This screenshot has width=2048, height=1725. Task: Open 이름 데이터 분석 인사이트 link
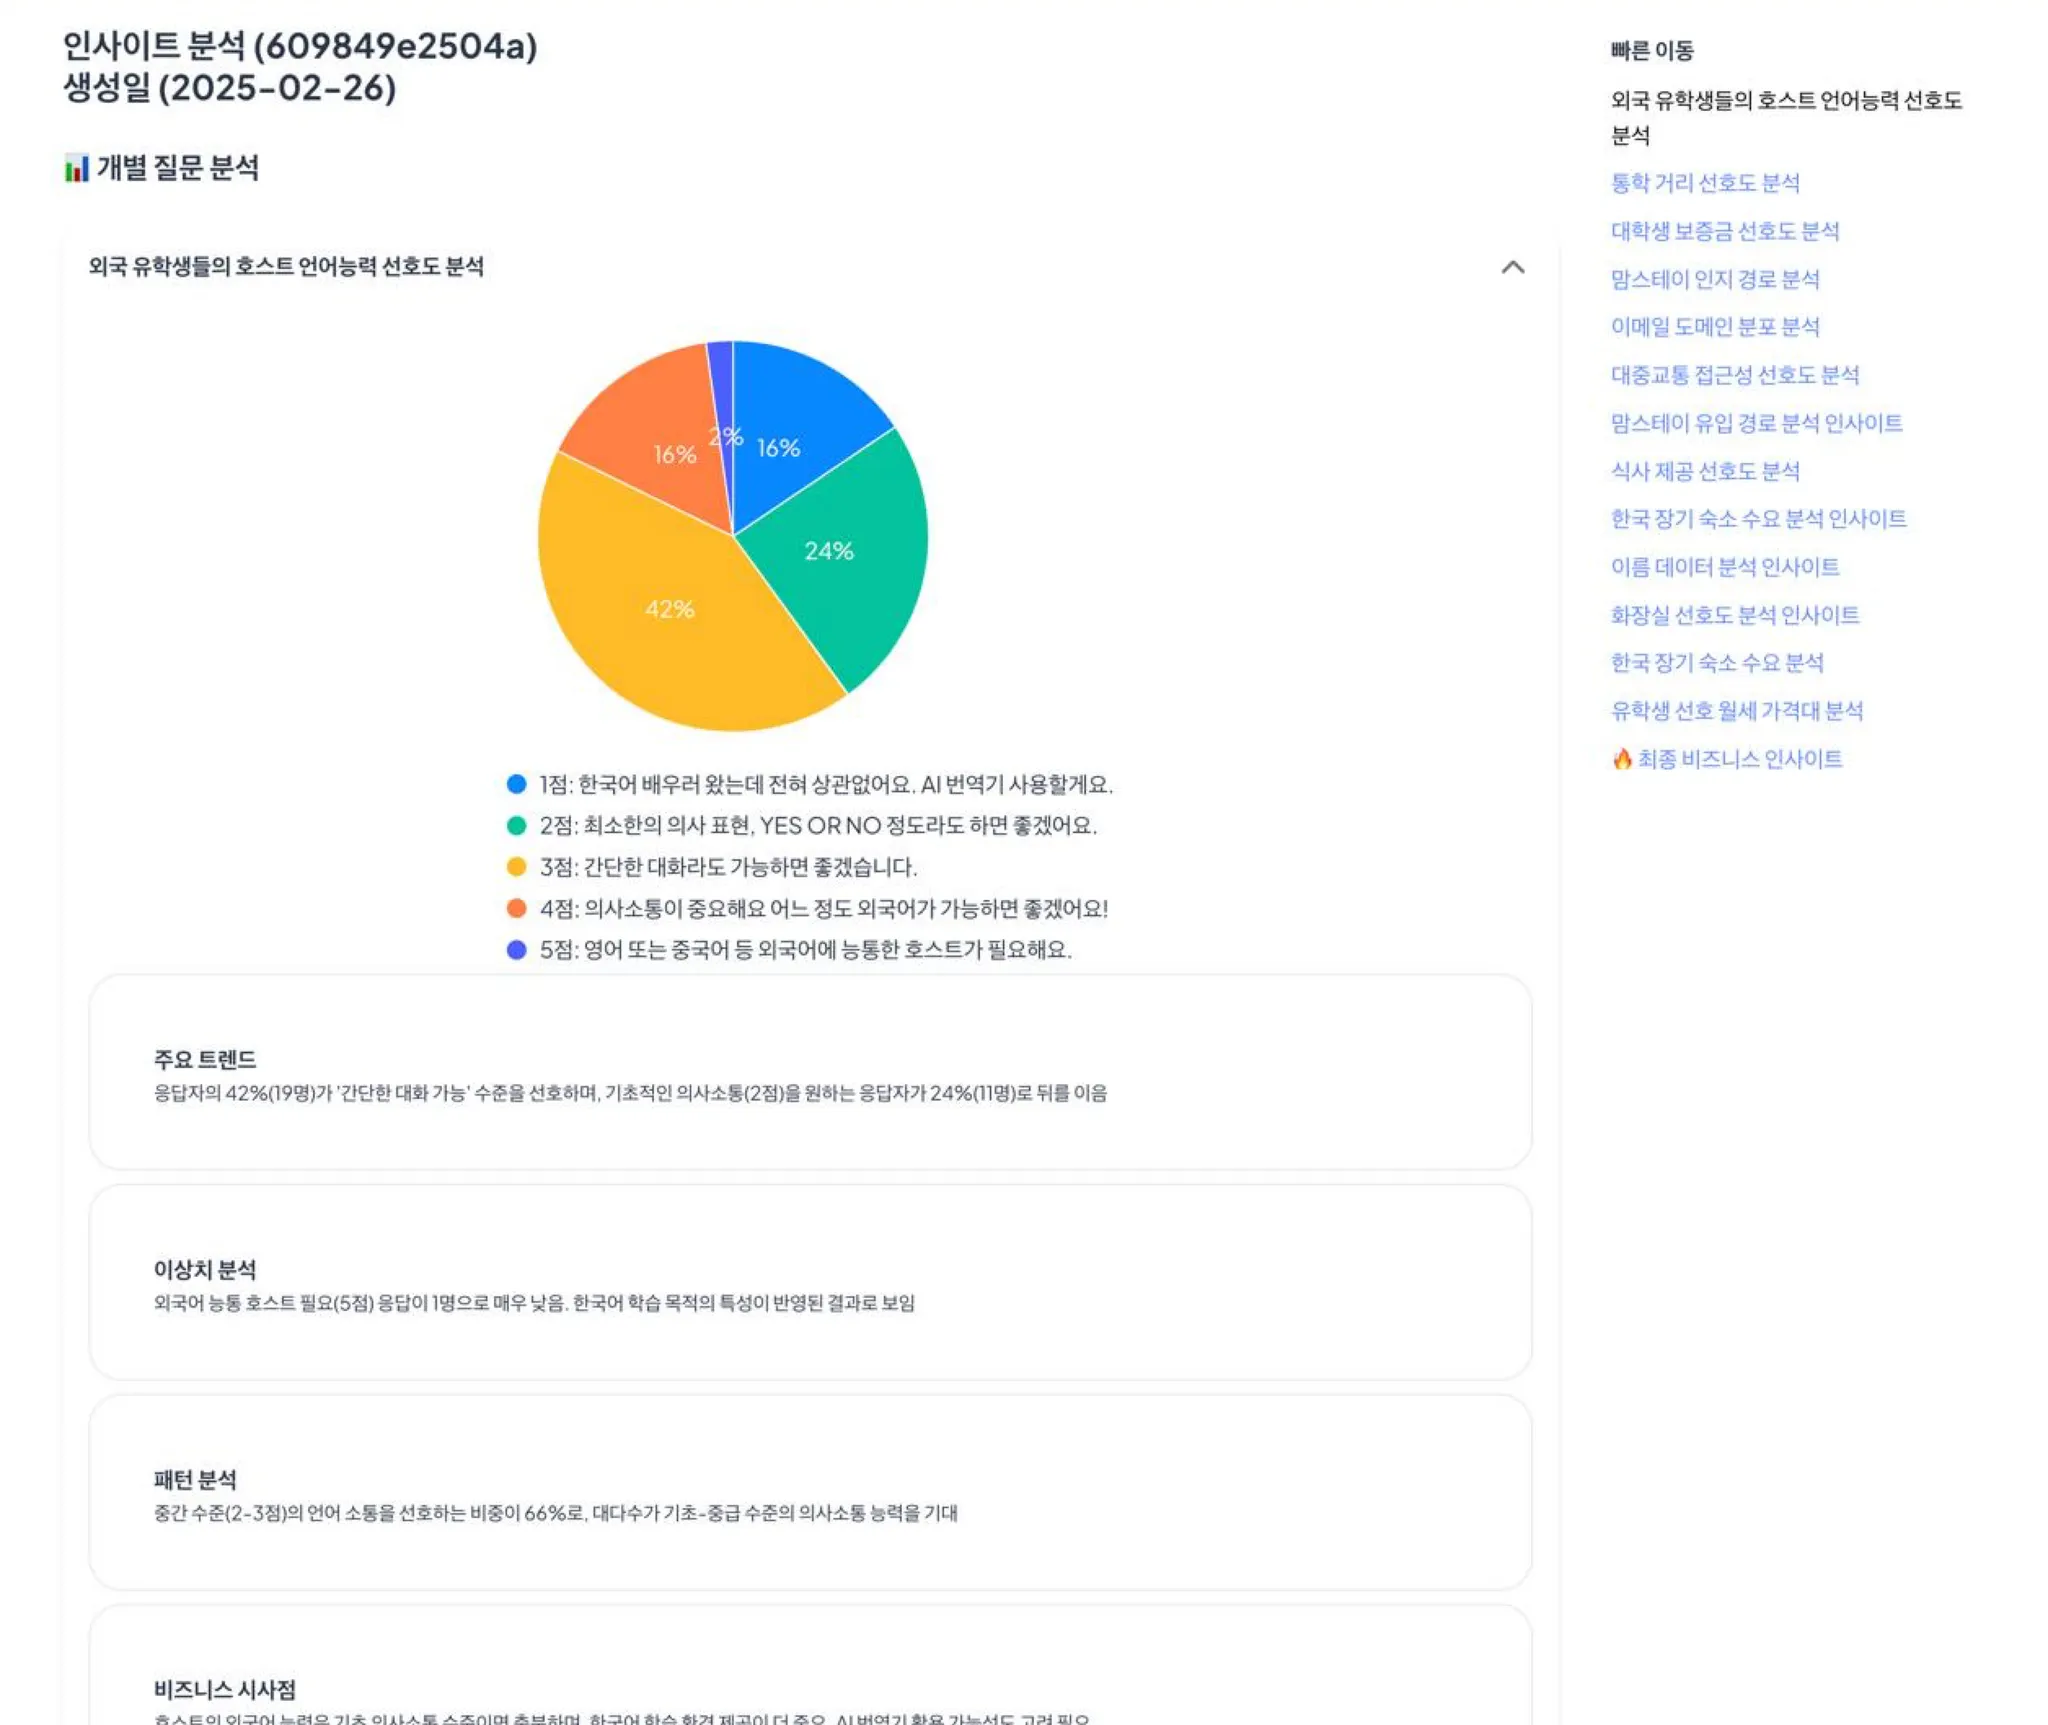click(1724, 567)
